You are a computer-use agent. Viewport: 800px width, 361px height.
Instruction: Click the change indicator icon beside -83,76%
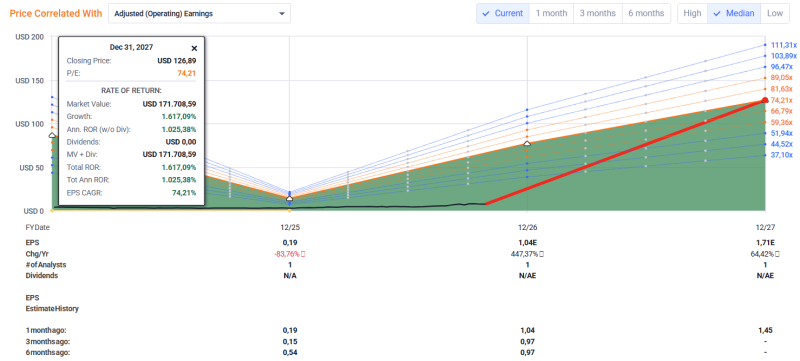point(304,253)
